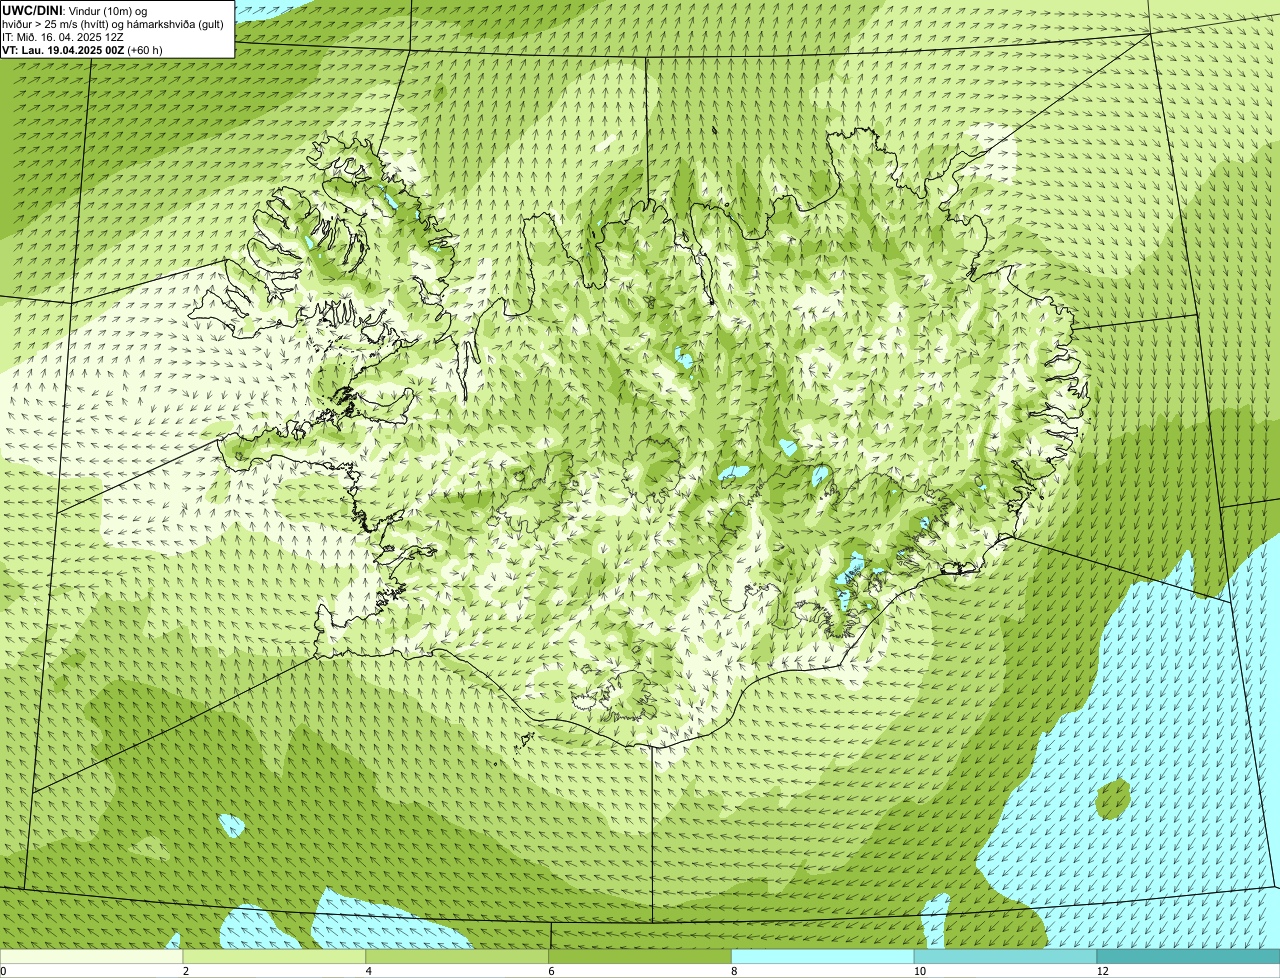Click the "4" tick label on the scale

click(368, 971)
